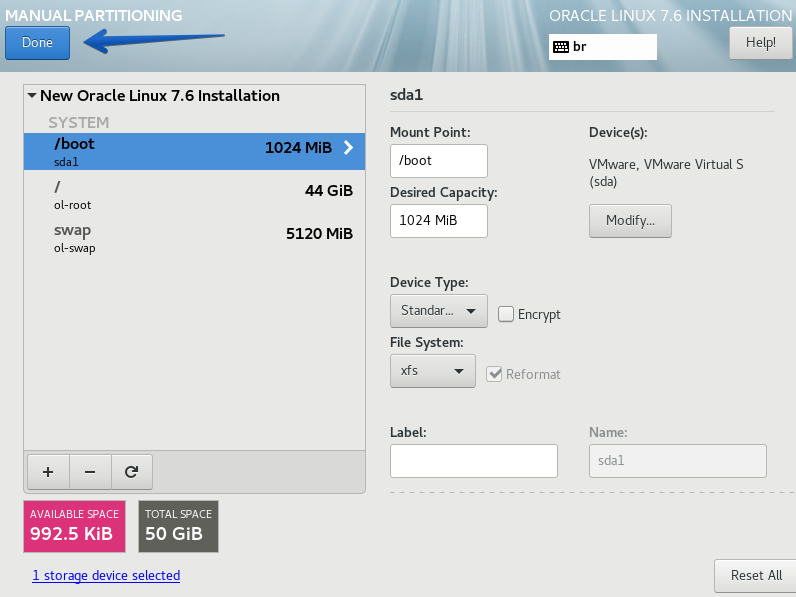Open the Device Type dropdown

point(438,311)
